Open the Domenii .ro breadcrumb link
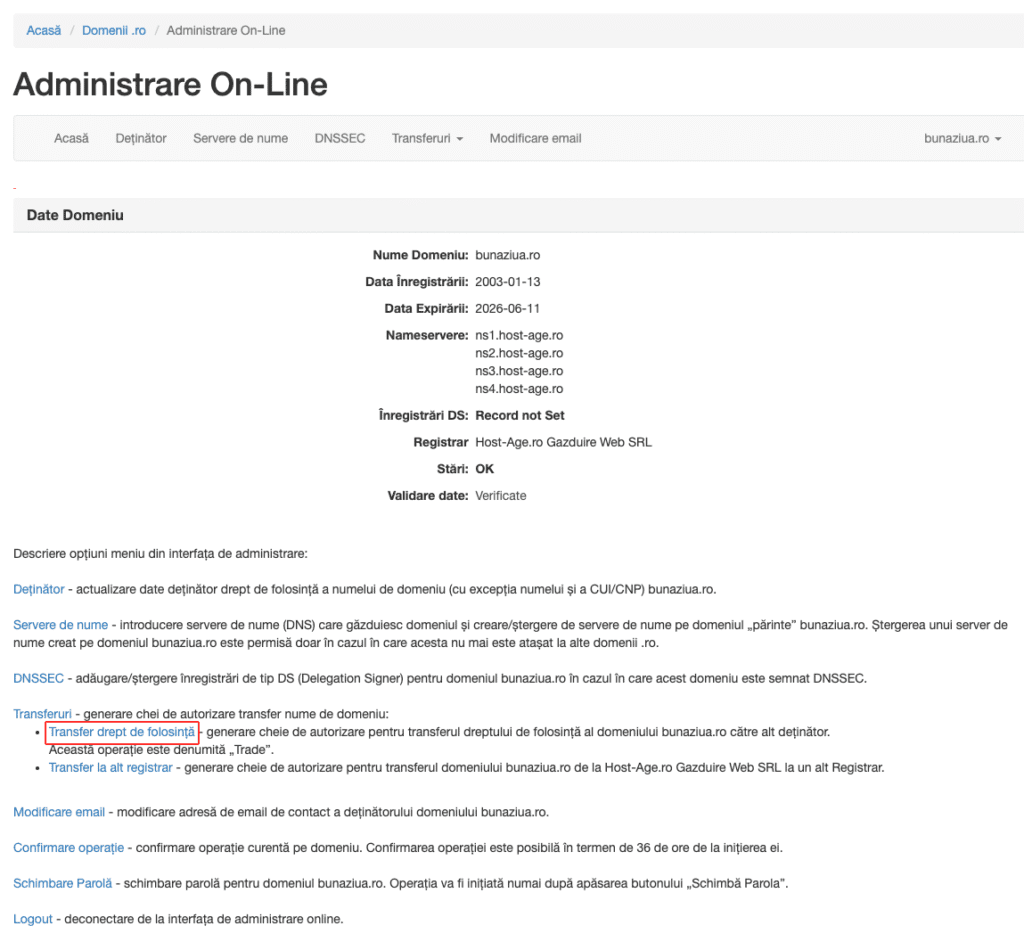This screenshot has width=1024, height=942. (x=114, y=31)
